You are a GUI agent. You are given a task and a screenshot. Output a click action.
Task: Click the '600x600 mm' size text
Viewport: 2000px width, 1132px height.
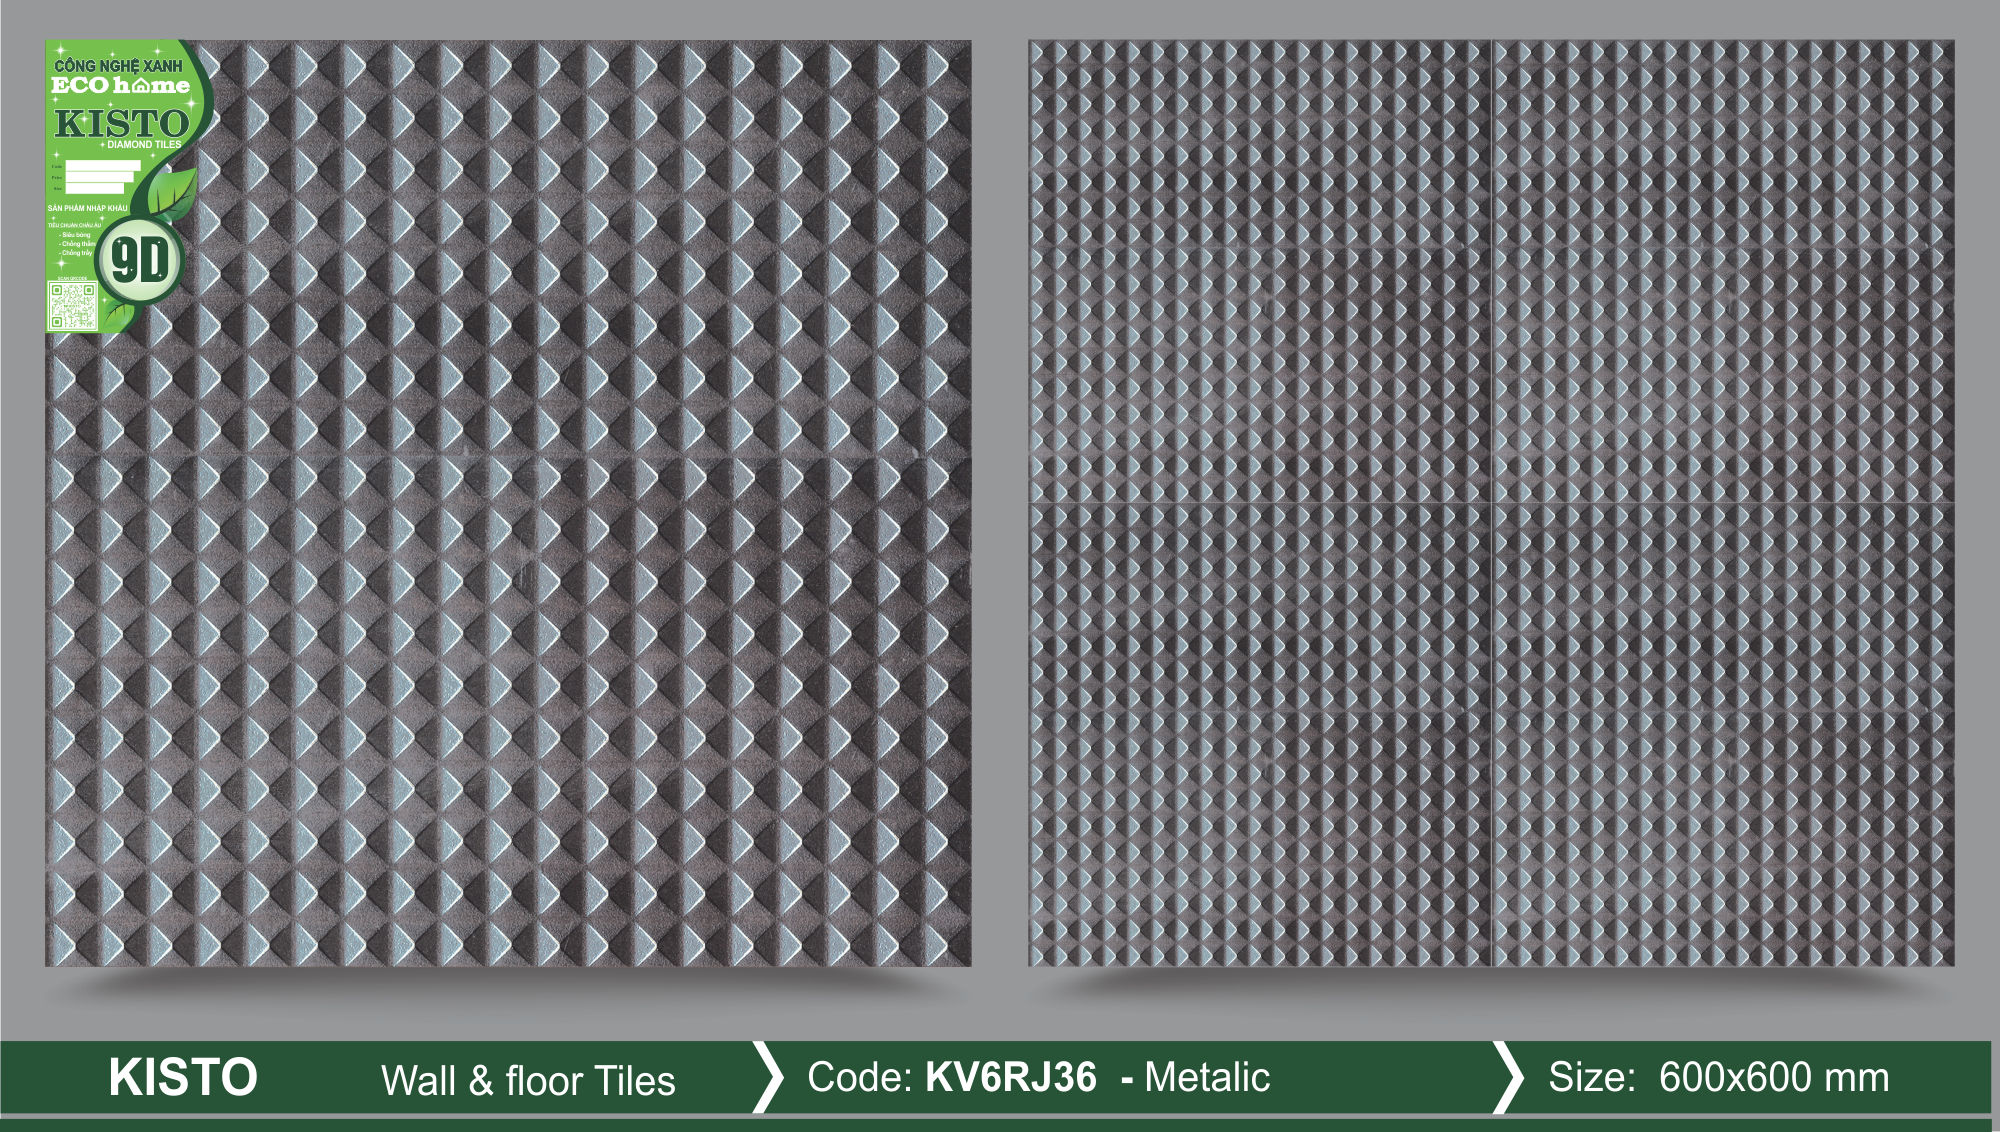[1773, 1077]
